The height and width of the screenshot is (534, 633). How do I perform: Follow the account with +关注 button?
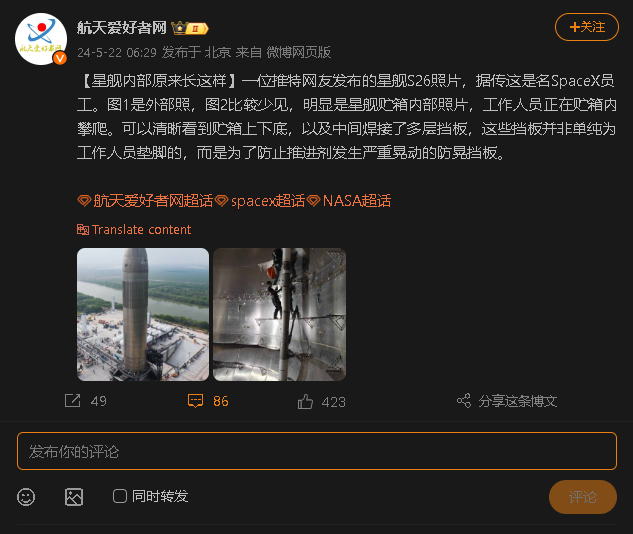coord(587,27)
